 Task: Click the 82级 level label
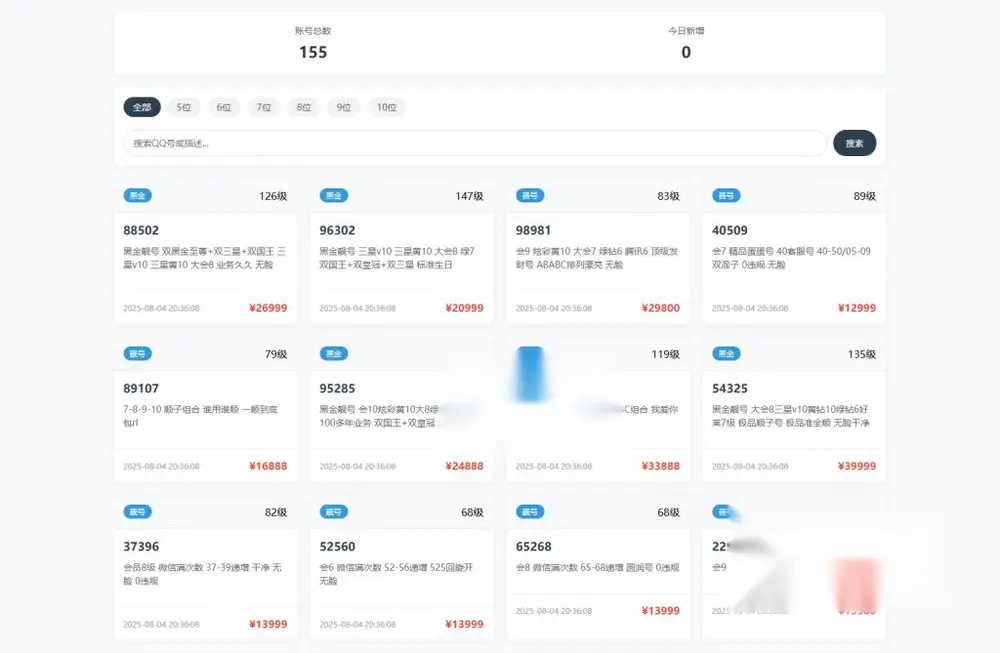(276, 513)
